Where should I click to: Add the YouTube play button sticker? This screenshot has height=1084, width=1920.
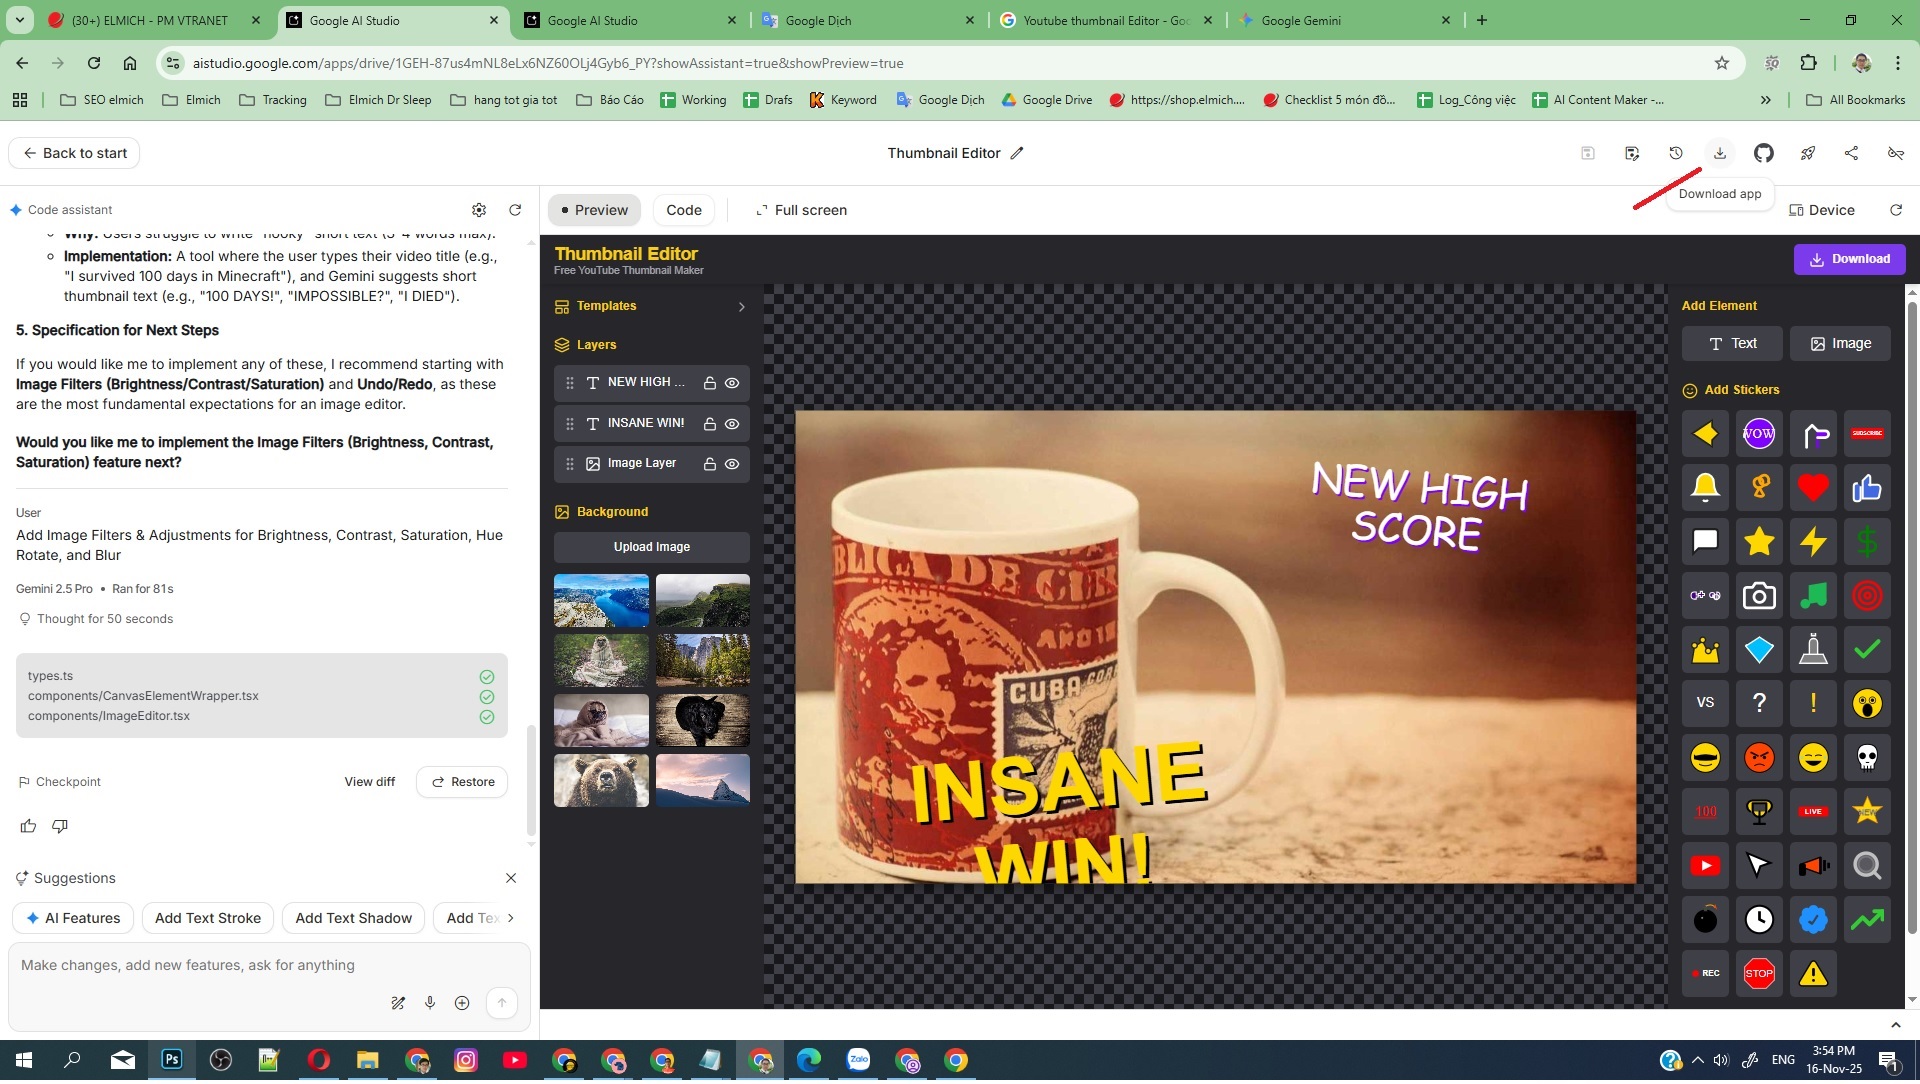pyautogui.click(x=1705, y=866)
